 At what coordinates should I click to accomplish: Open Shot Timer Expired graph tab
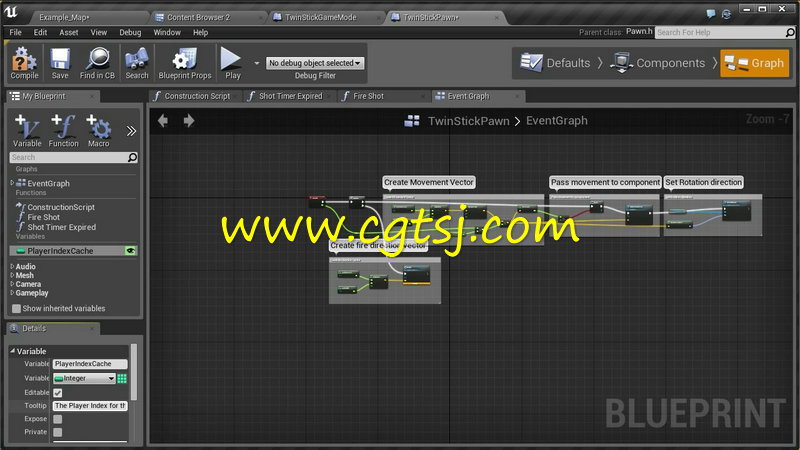click(x=288, y=96)
